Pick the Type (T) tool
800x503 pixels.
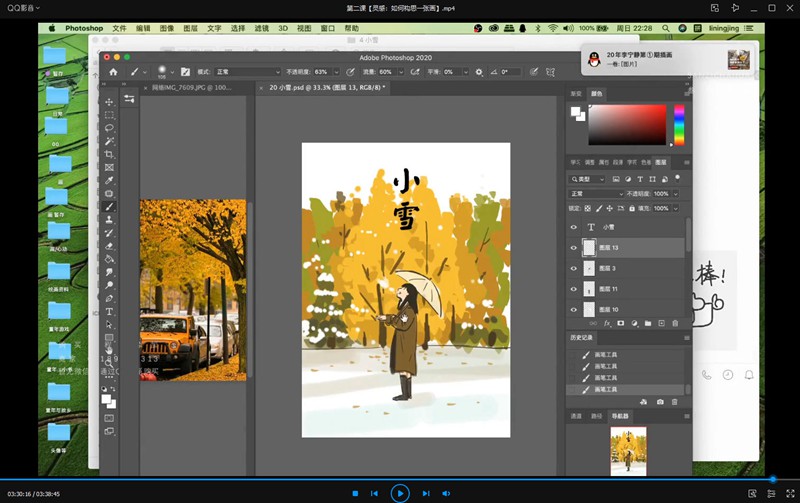[109, 311]
